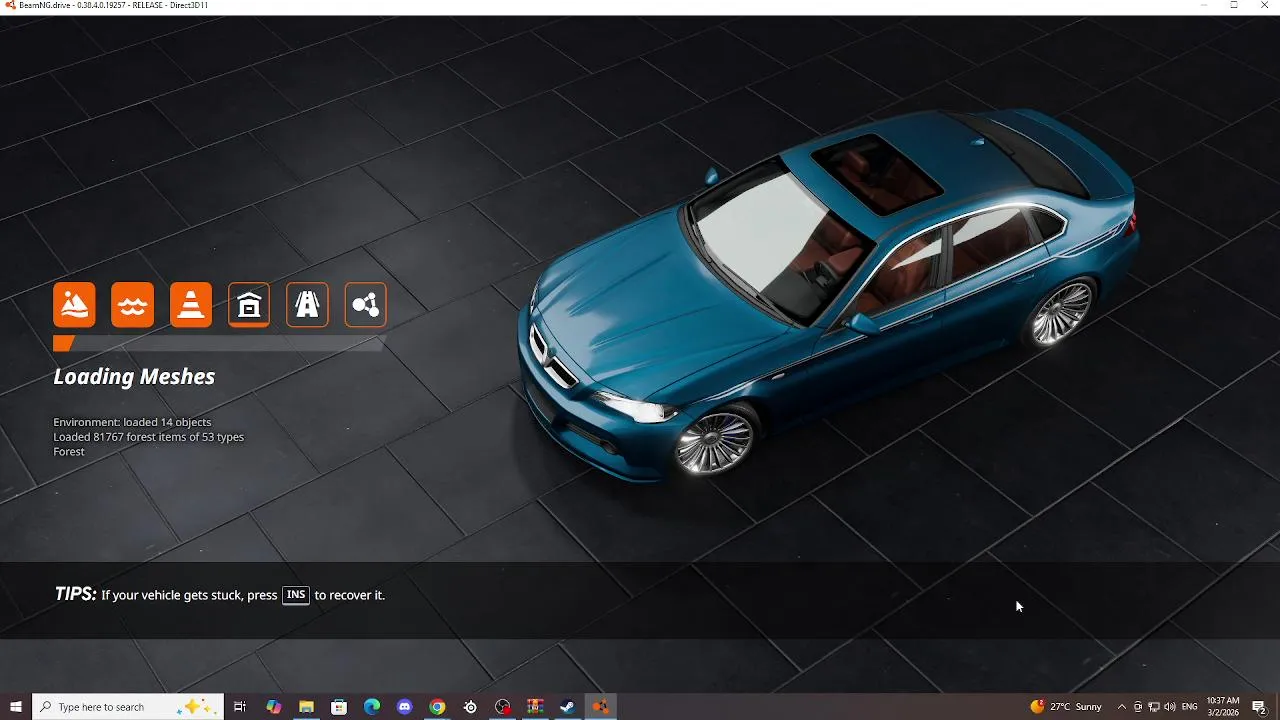The height and width of the screenshot is (720, 1280).
Task: Click the water waves loading stage icon
Action: (133, 305)
